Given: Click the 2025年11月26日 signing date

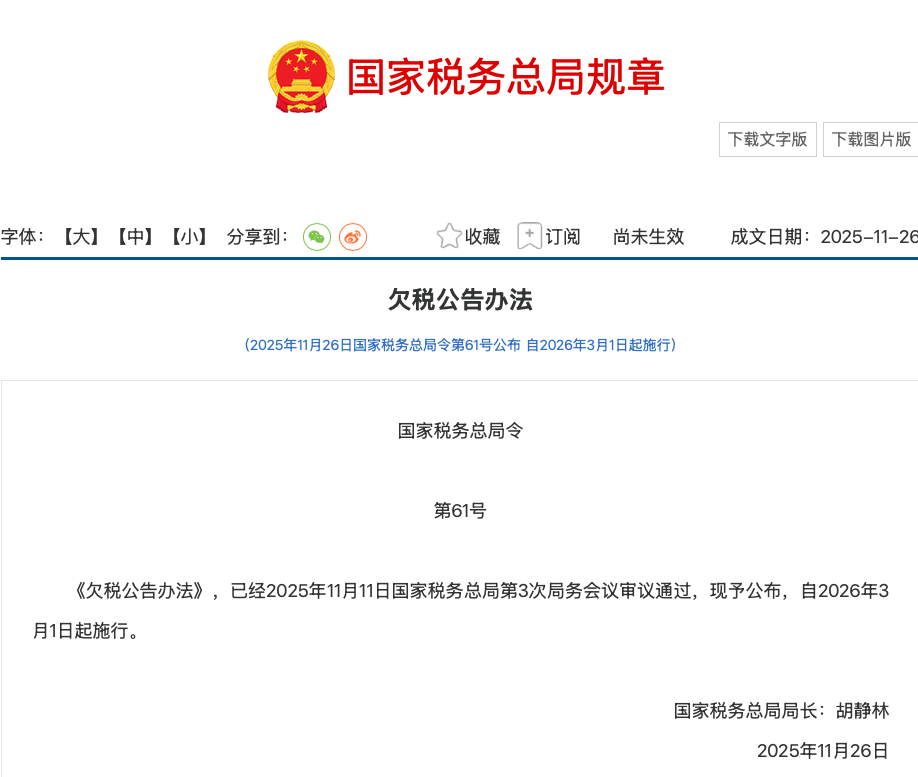Looking at the screenshot, I should tap(822, 751).
